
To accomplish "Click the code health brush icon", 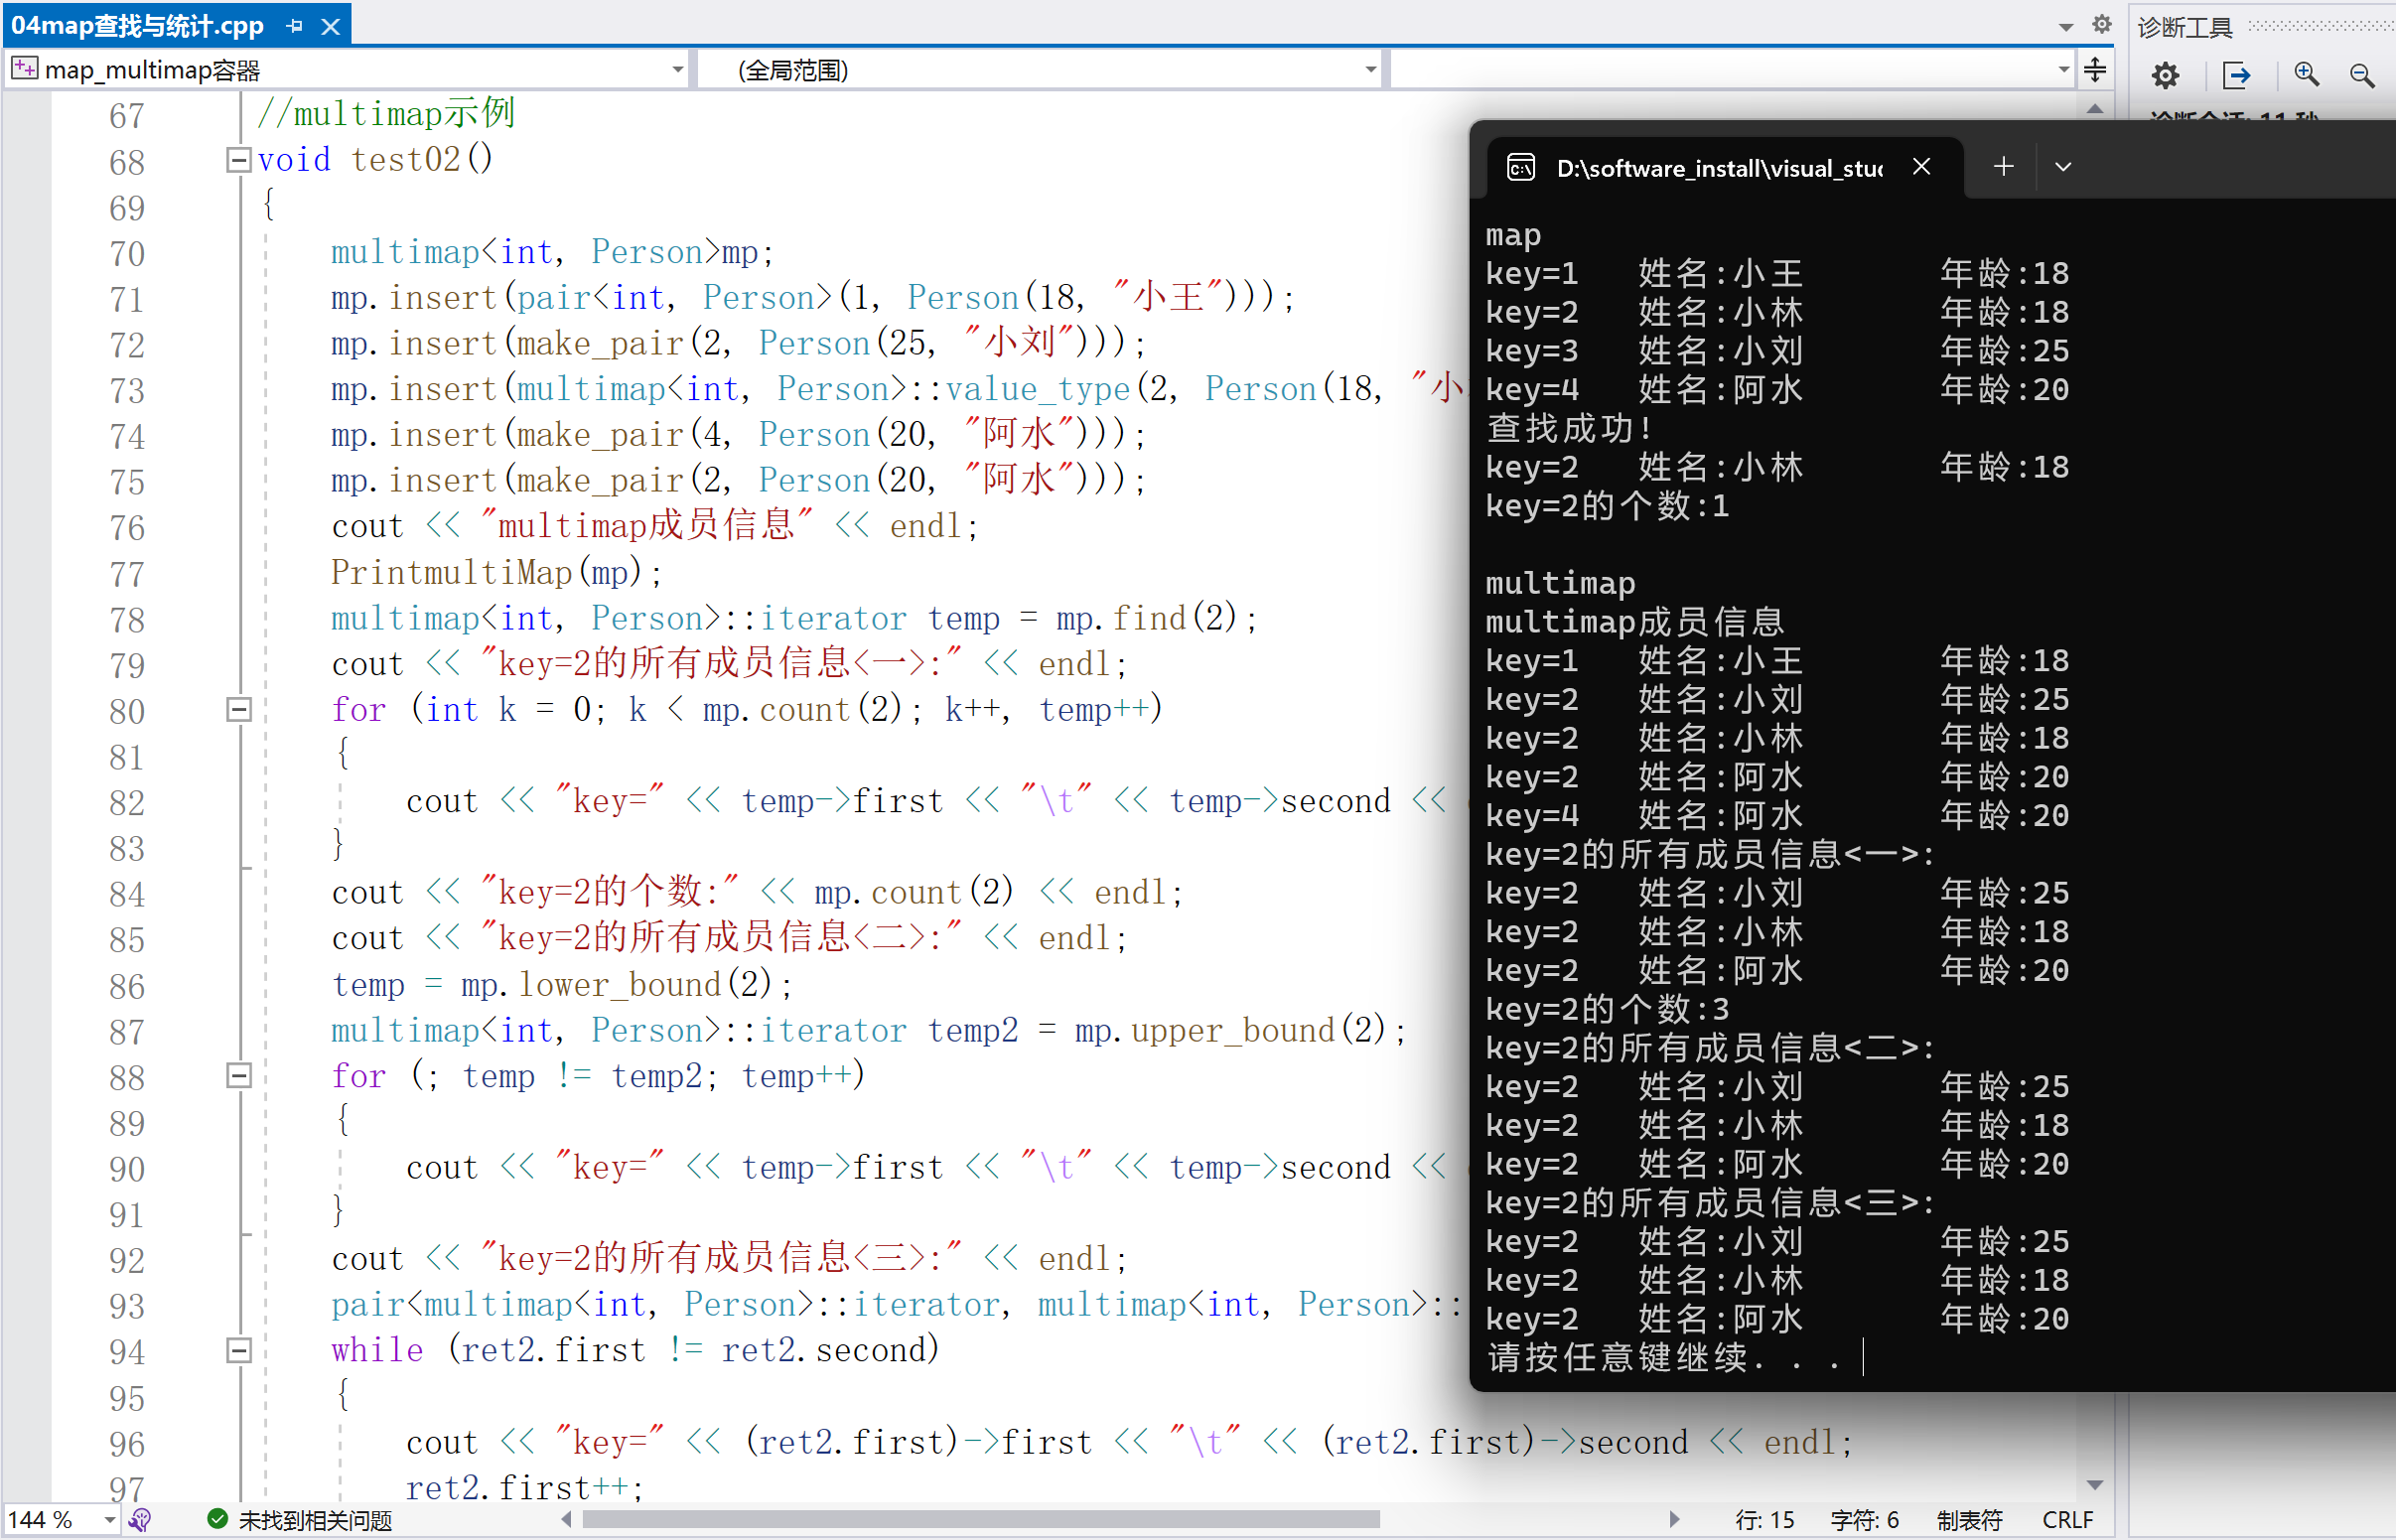I will point(141,1520).
